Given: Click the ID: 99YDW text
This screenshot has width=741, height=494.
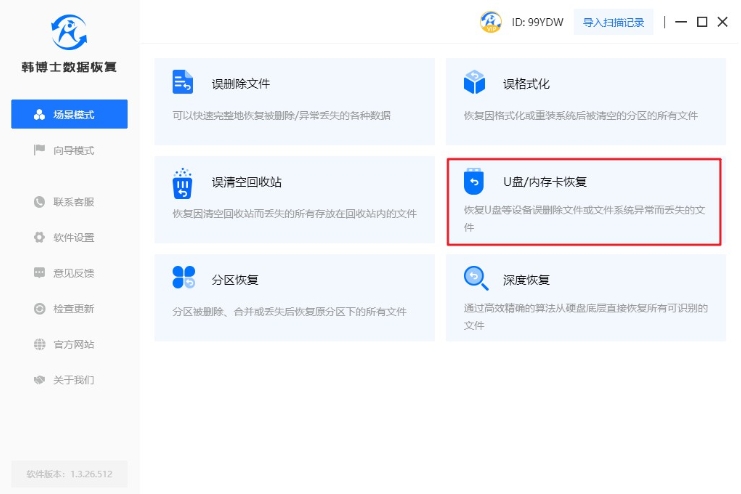Looking at the screenshot, I should pos(537,22).
